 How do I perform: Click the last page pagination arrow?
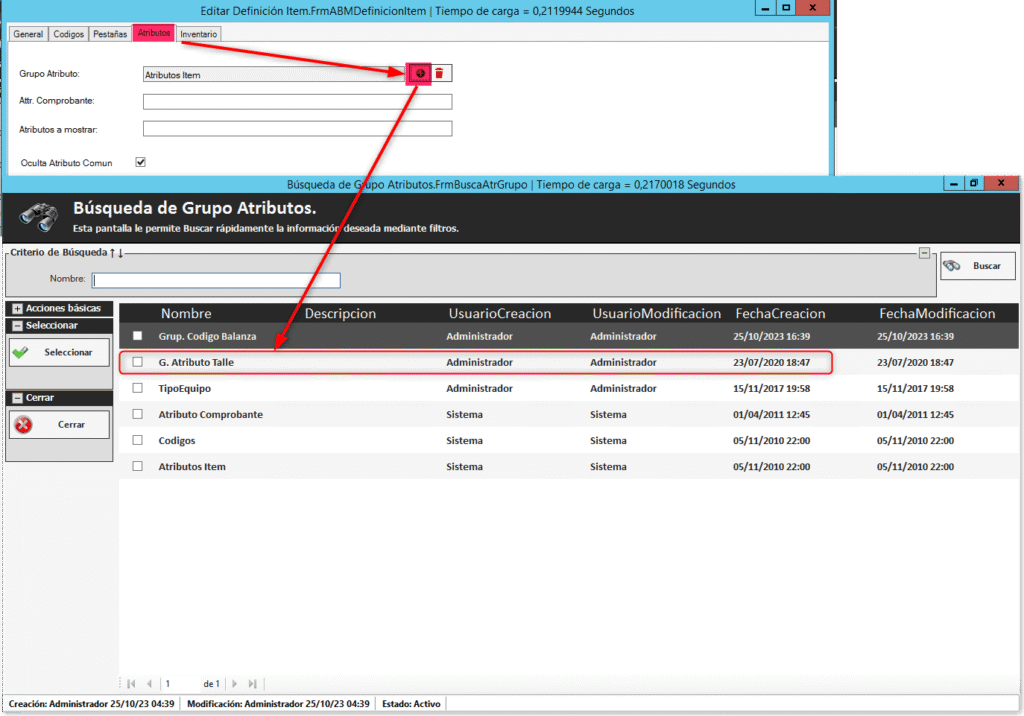click(253, 684)
